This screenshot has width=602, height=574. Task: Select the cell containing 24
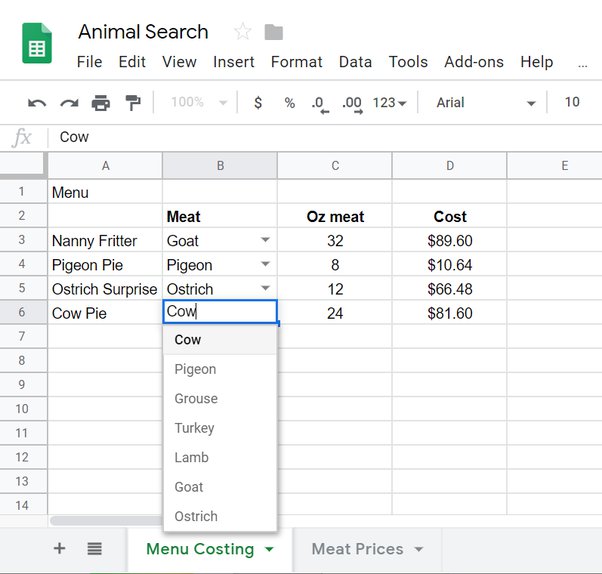(335, 313)
